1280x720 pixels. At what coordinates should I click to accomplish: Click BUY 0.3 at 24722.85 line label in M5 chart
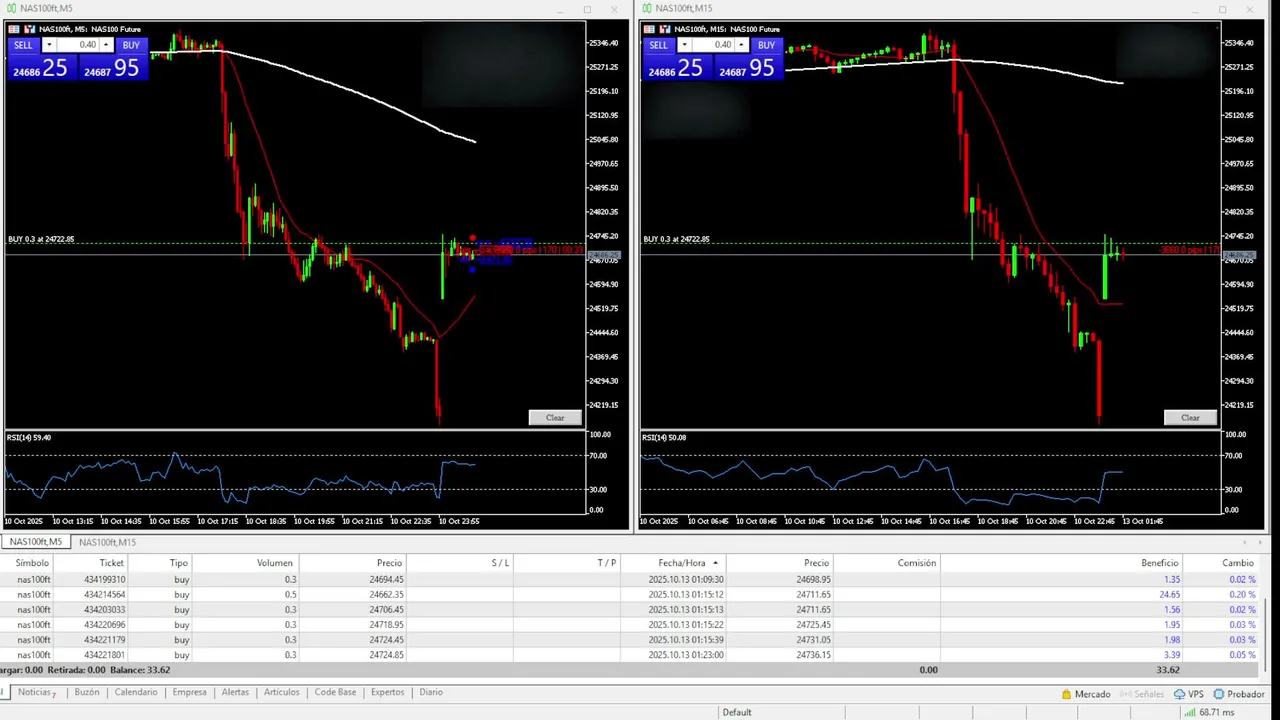tap(41, 239)
